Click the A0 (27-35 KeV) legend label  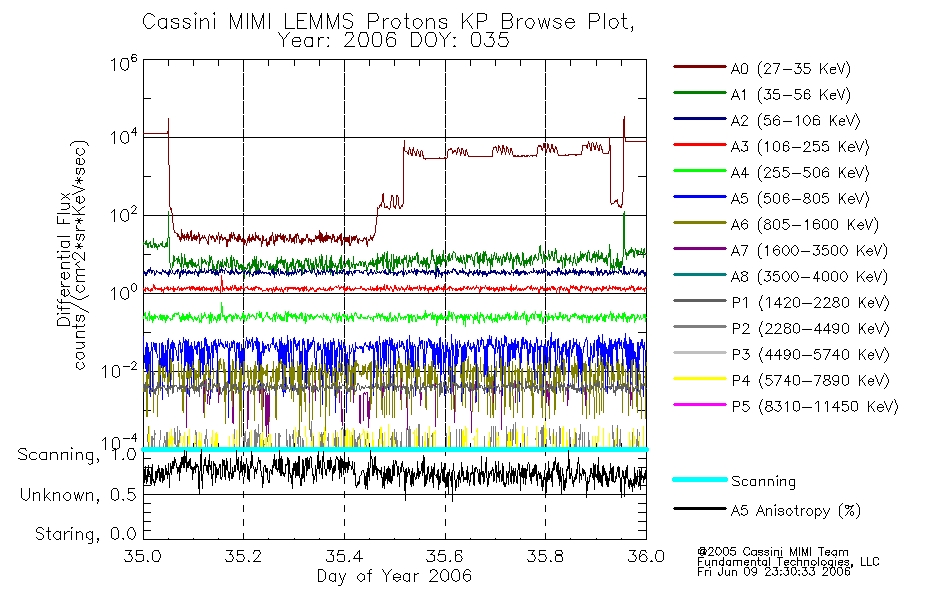tap(791, 69)
